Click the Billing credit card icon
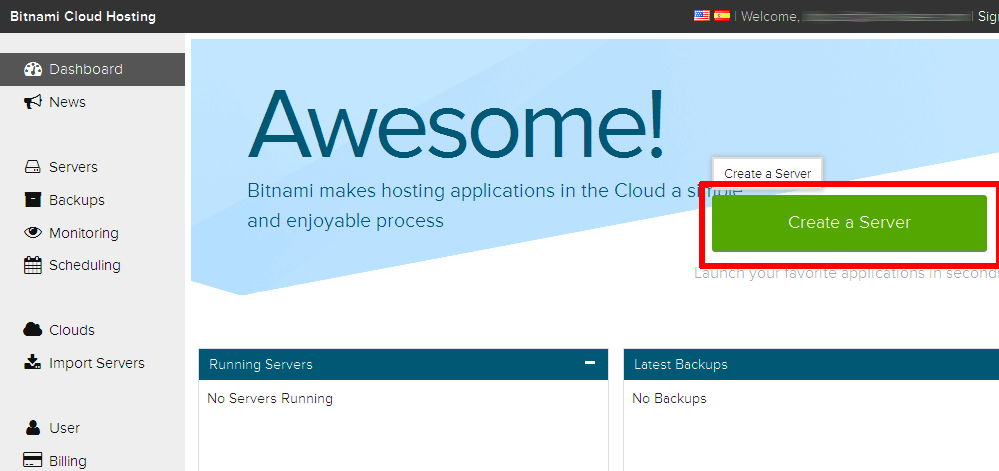Screen dimensions: 999x471 (32, 460)
